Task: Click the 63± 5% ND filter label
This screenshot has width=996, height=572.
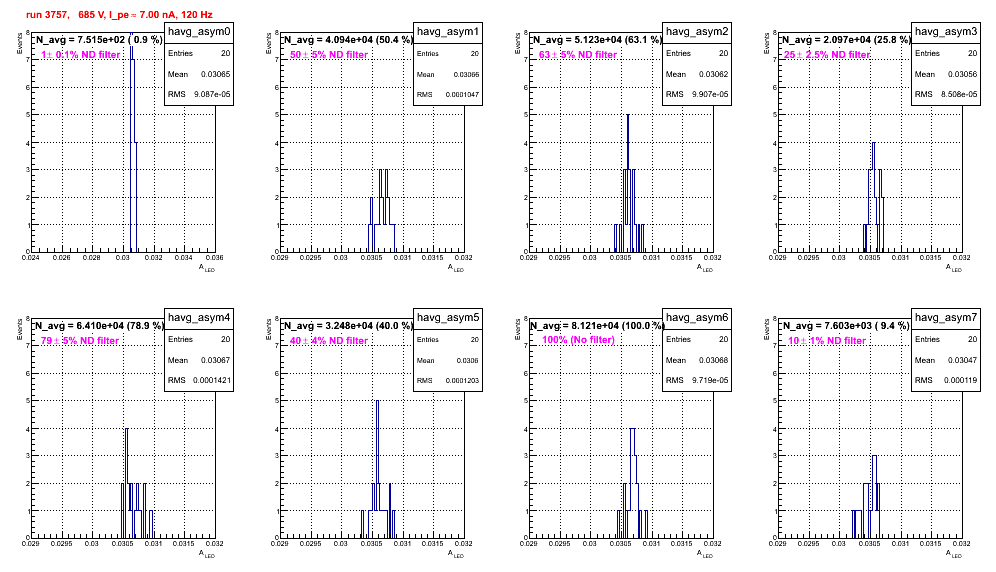Action: pos(578,55)
